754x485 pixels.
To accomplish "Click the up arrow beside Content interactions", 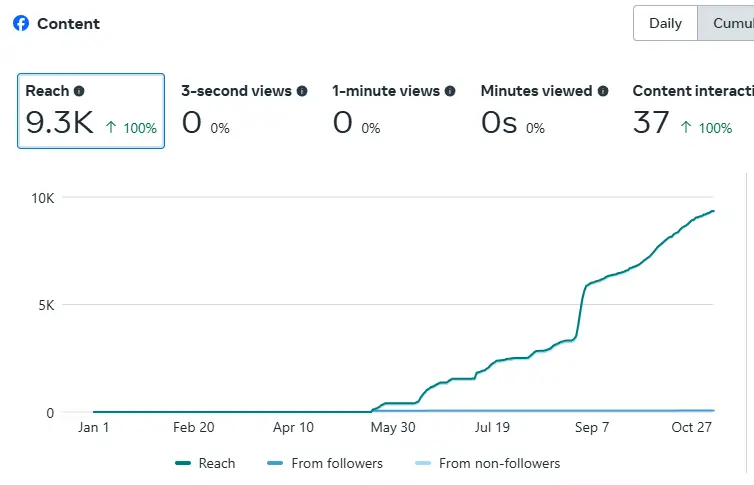I will [x=686, y=128].
